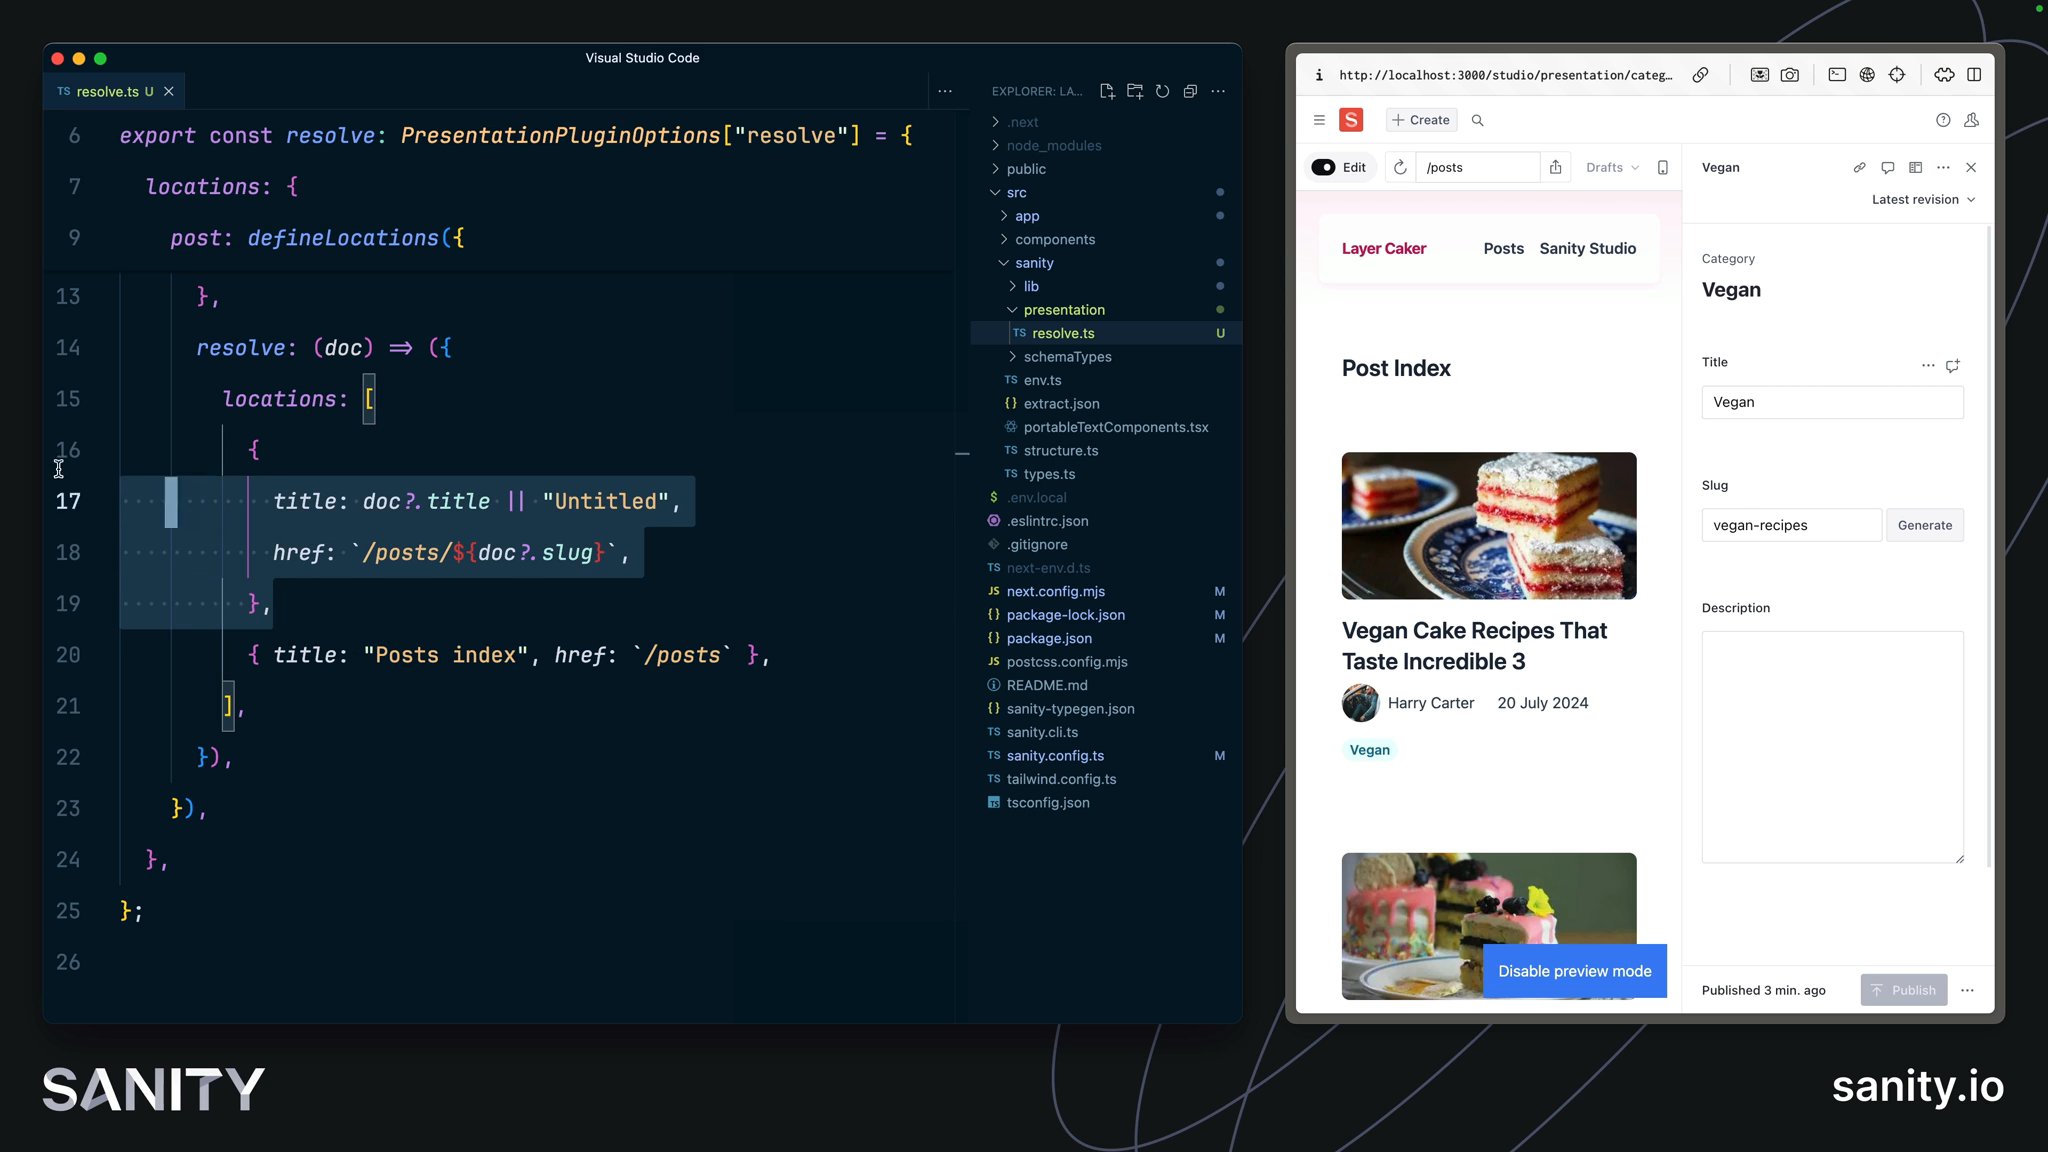Click the crosshair inspect icon in browser

coord(1897,75)
